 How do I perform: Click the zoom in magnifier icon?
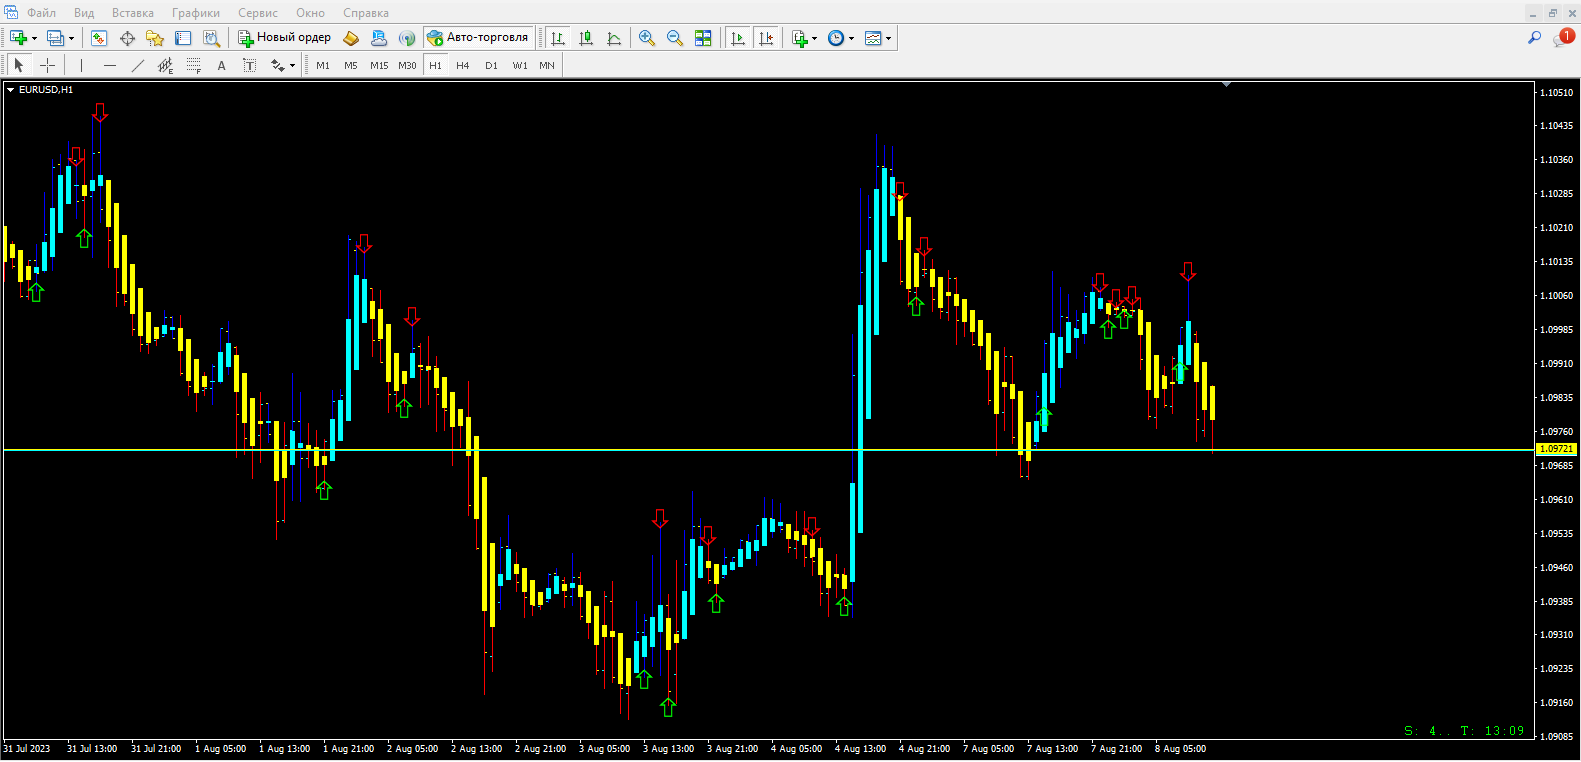point(647,38)
